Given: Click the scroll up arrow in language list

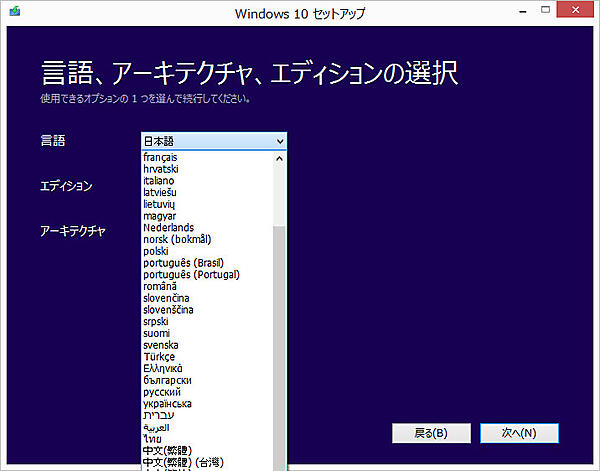Looking at the screenshot, I should (279, 158).
